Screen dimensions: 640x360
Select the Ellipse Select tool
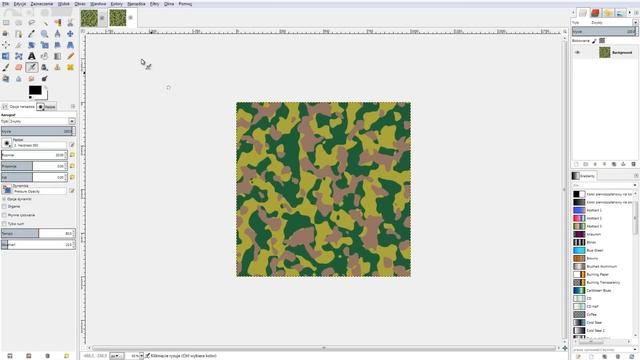18,22
